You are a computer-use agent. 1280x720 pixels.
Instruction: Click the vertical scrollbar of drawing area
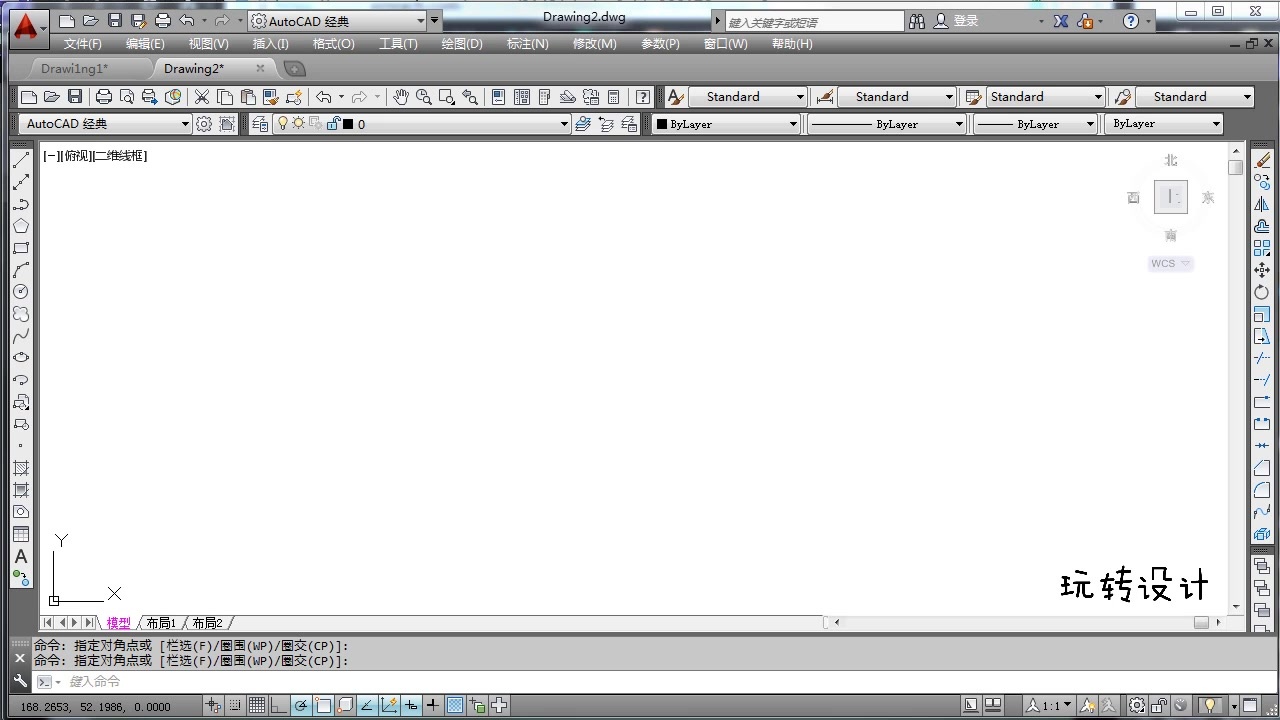(x=1236, y=381)
